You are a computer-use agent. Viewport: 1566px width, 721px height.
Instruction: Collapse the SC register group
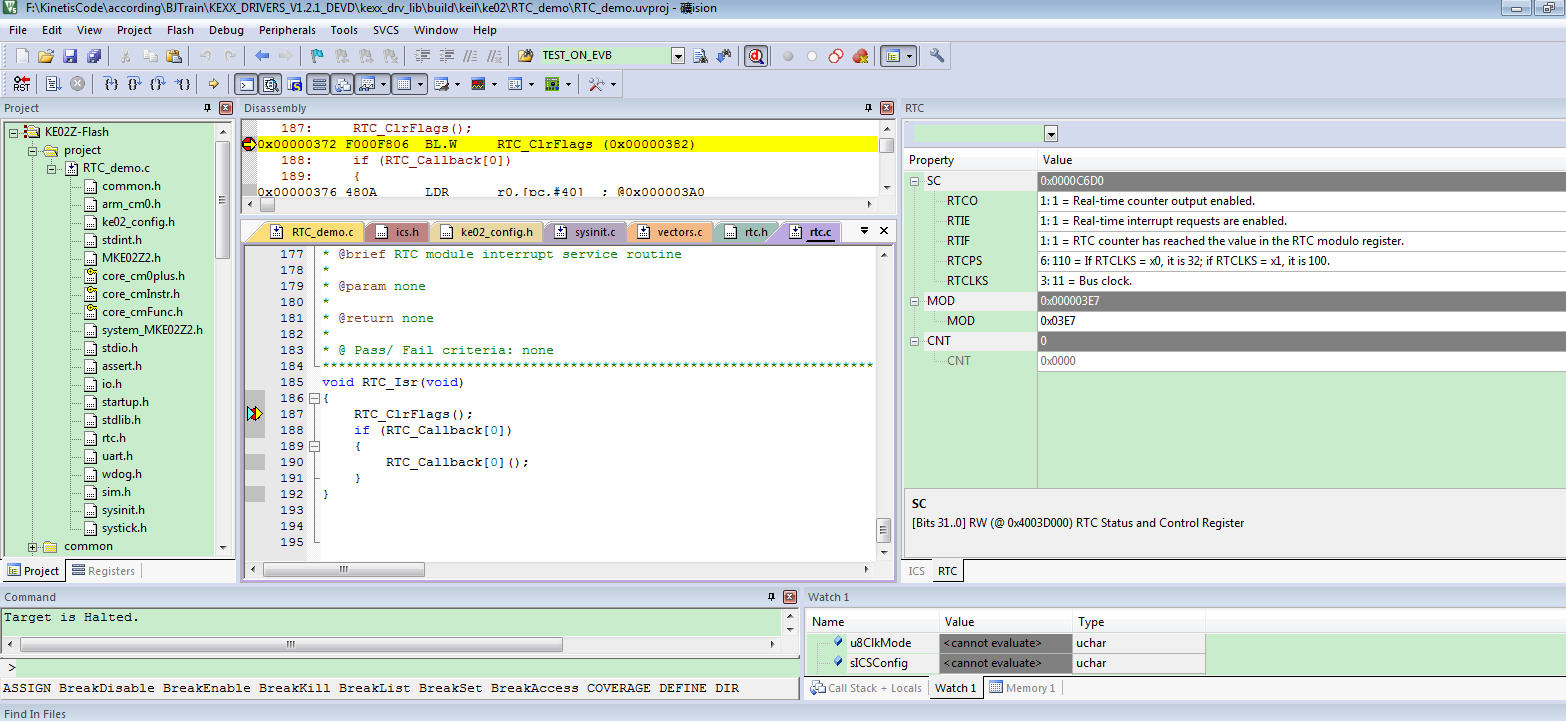click(915, 181)
